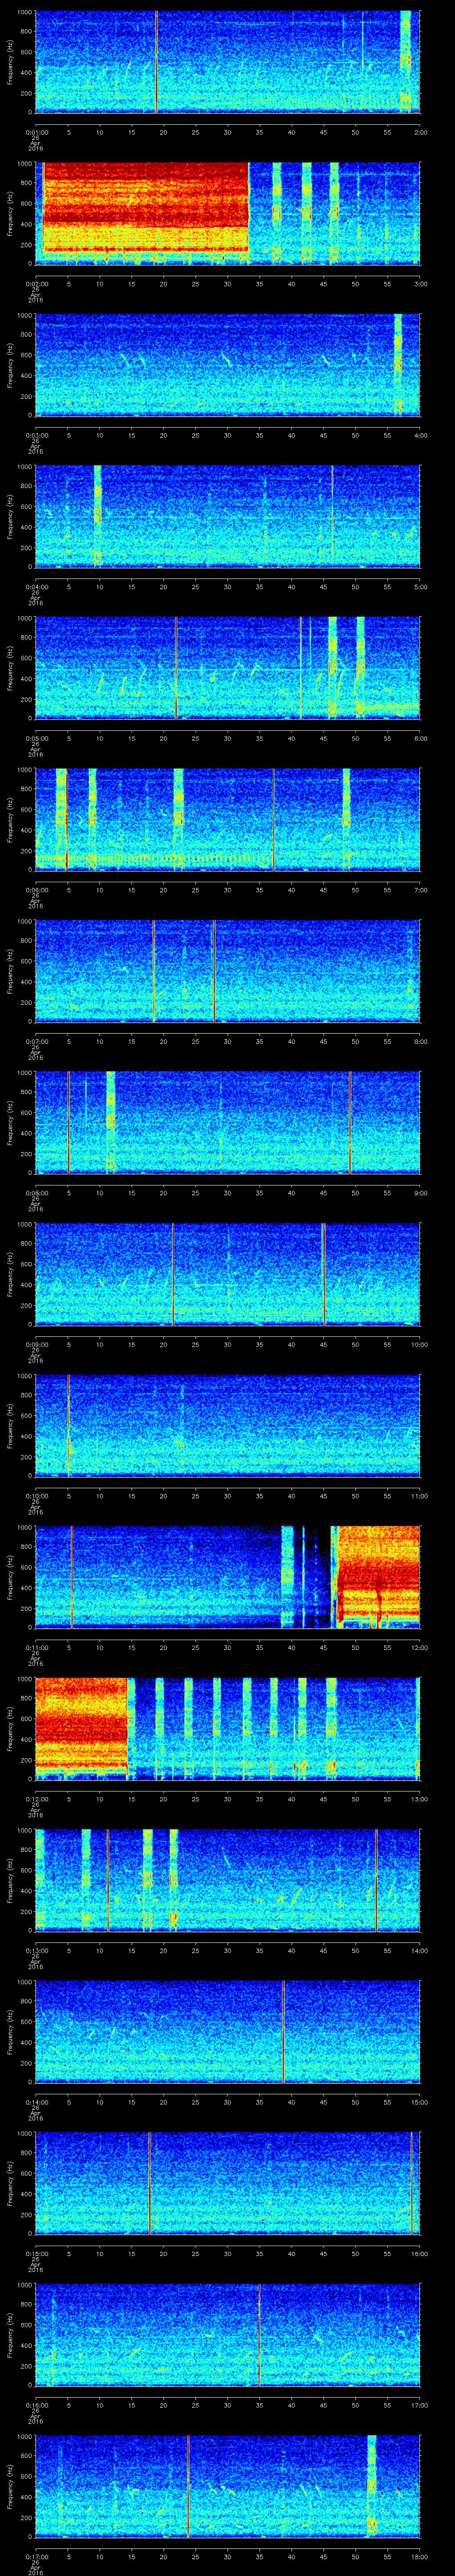The width and height of the screenshot is (455, 2576).
Task: Click the "12:00" end time label
Action: [419, 1647]
